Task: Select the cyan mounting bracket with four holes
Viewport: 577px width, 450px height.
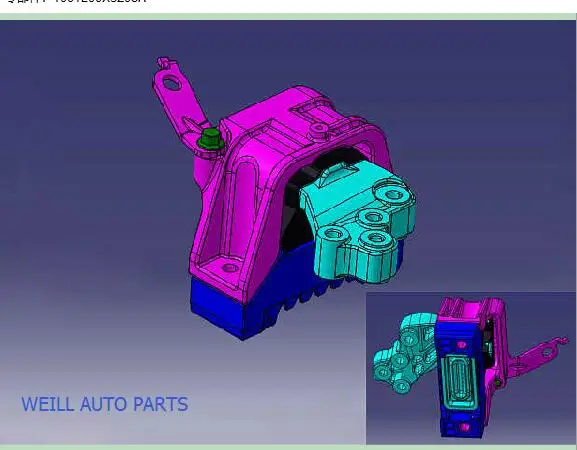Action: click(x=359, y=221)
